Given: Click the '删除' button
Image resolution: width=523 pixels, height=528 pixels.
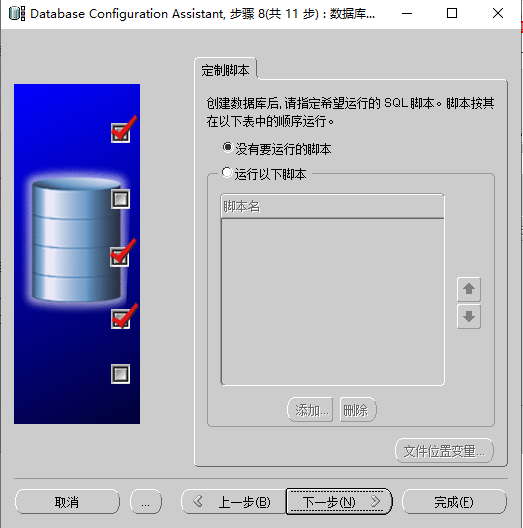Looking at the screenshot, I should click(x=358, y=410).
